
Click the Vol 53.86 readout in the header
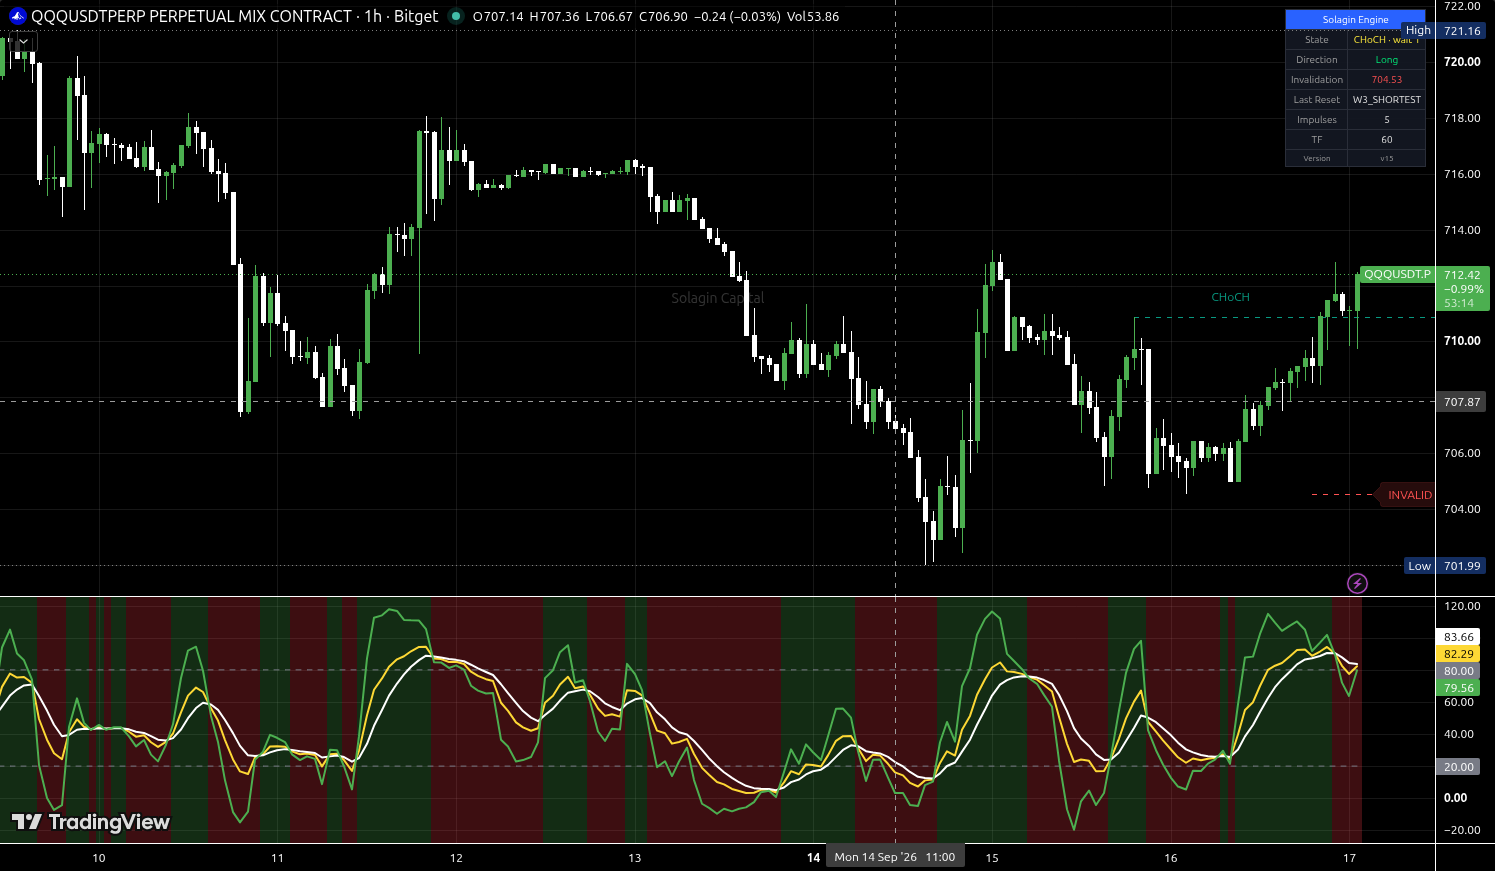click(813, 16)
